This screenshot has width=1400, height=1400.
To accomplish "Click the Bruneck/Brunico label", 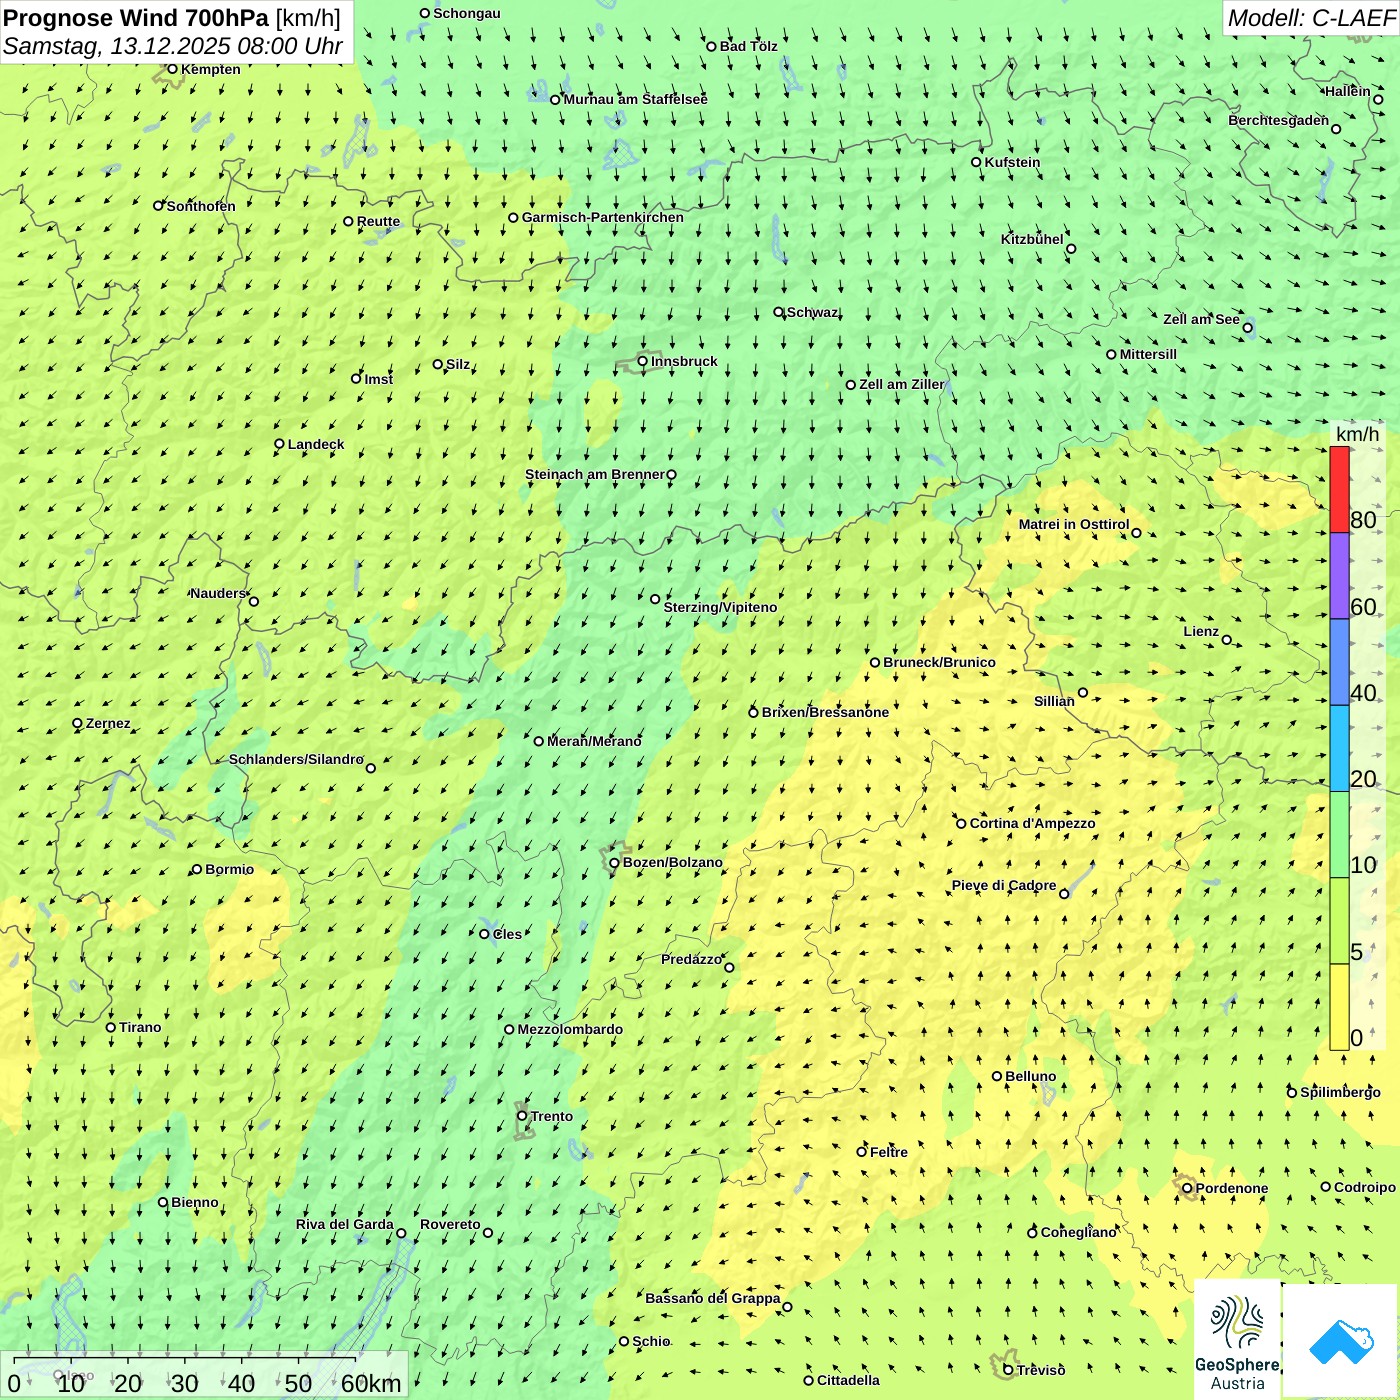I will click(939, 662).
